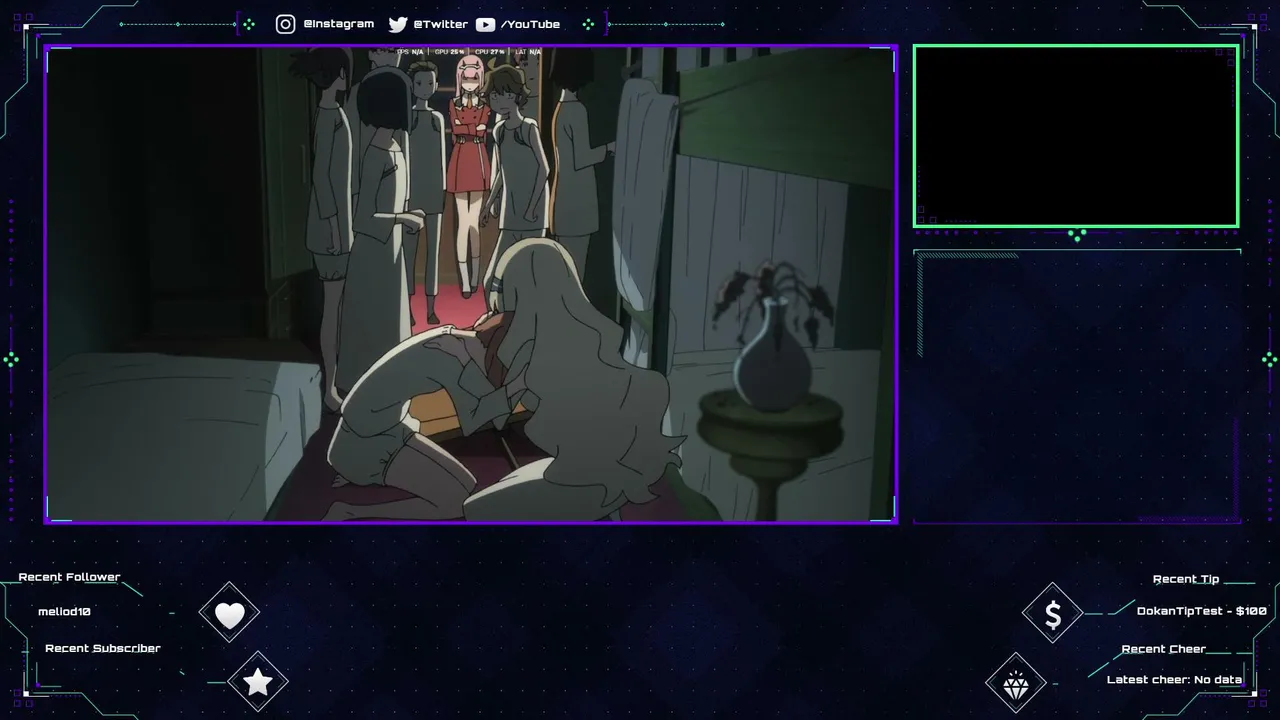The image size is (1280, 720).
Task: Click the black webcam frame with green border
Action: pyautogui.click(x=1076, y=136)
